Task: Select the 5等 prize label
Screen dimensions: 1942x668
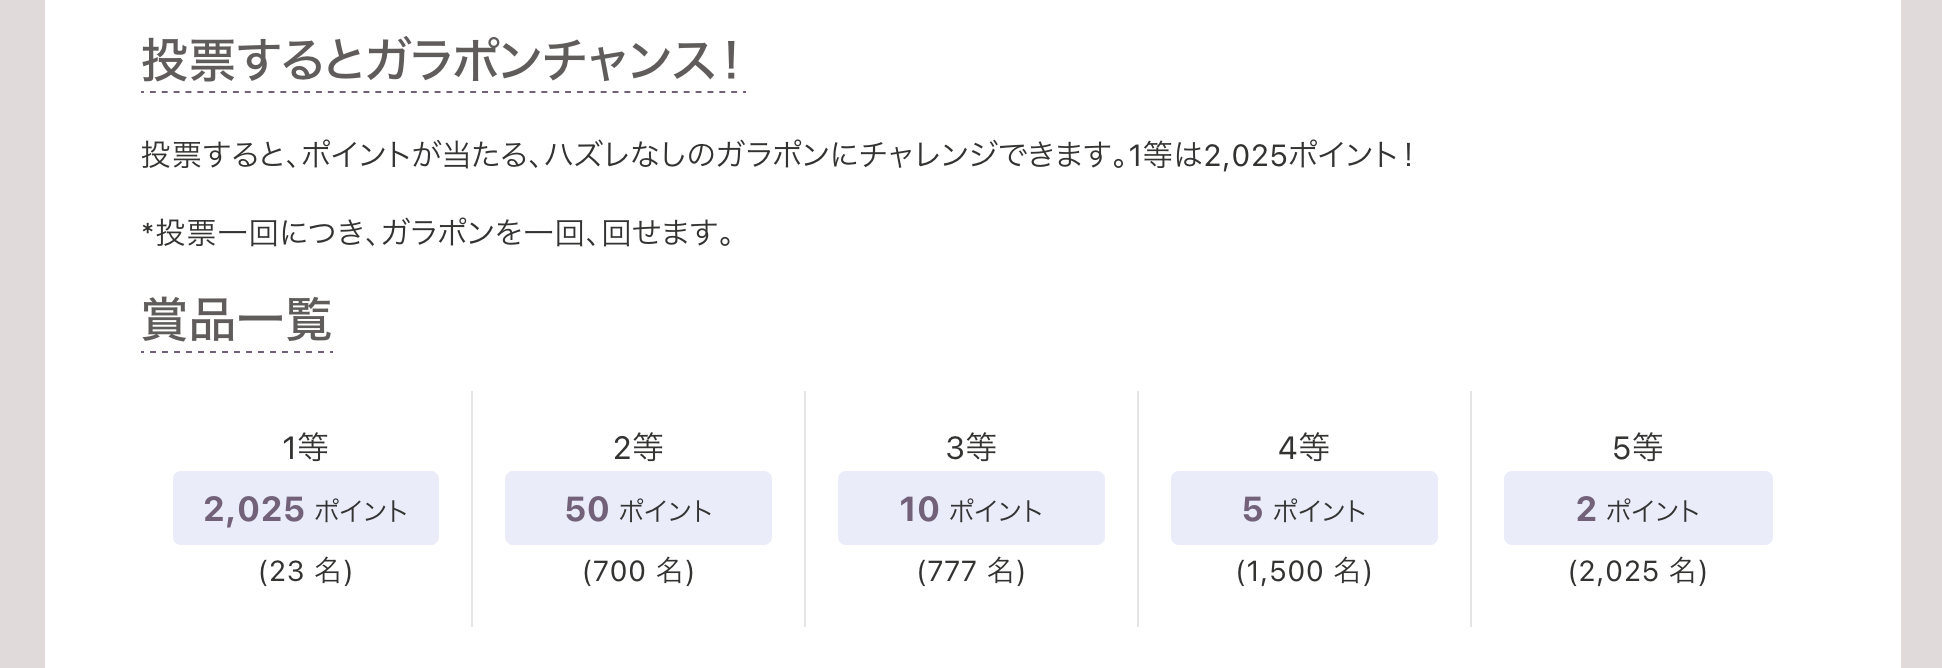Action: (1637, 447)
